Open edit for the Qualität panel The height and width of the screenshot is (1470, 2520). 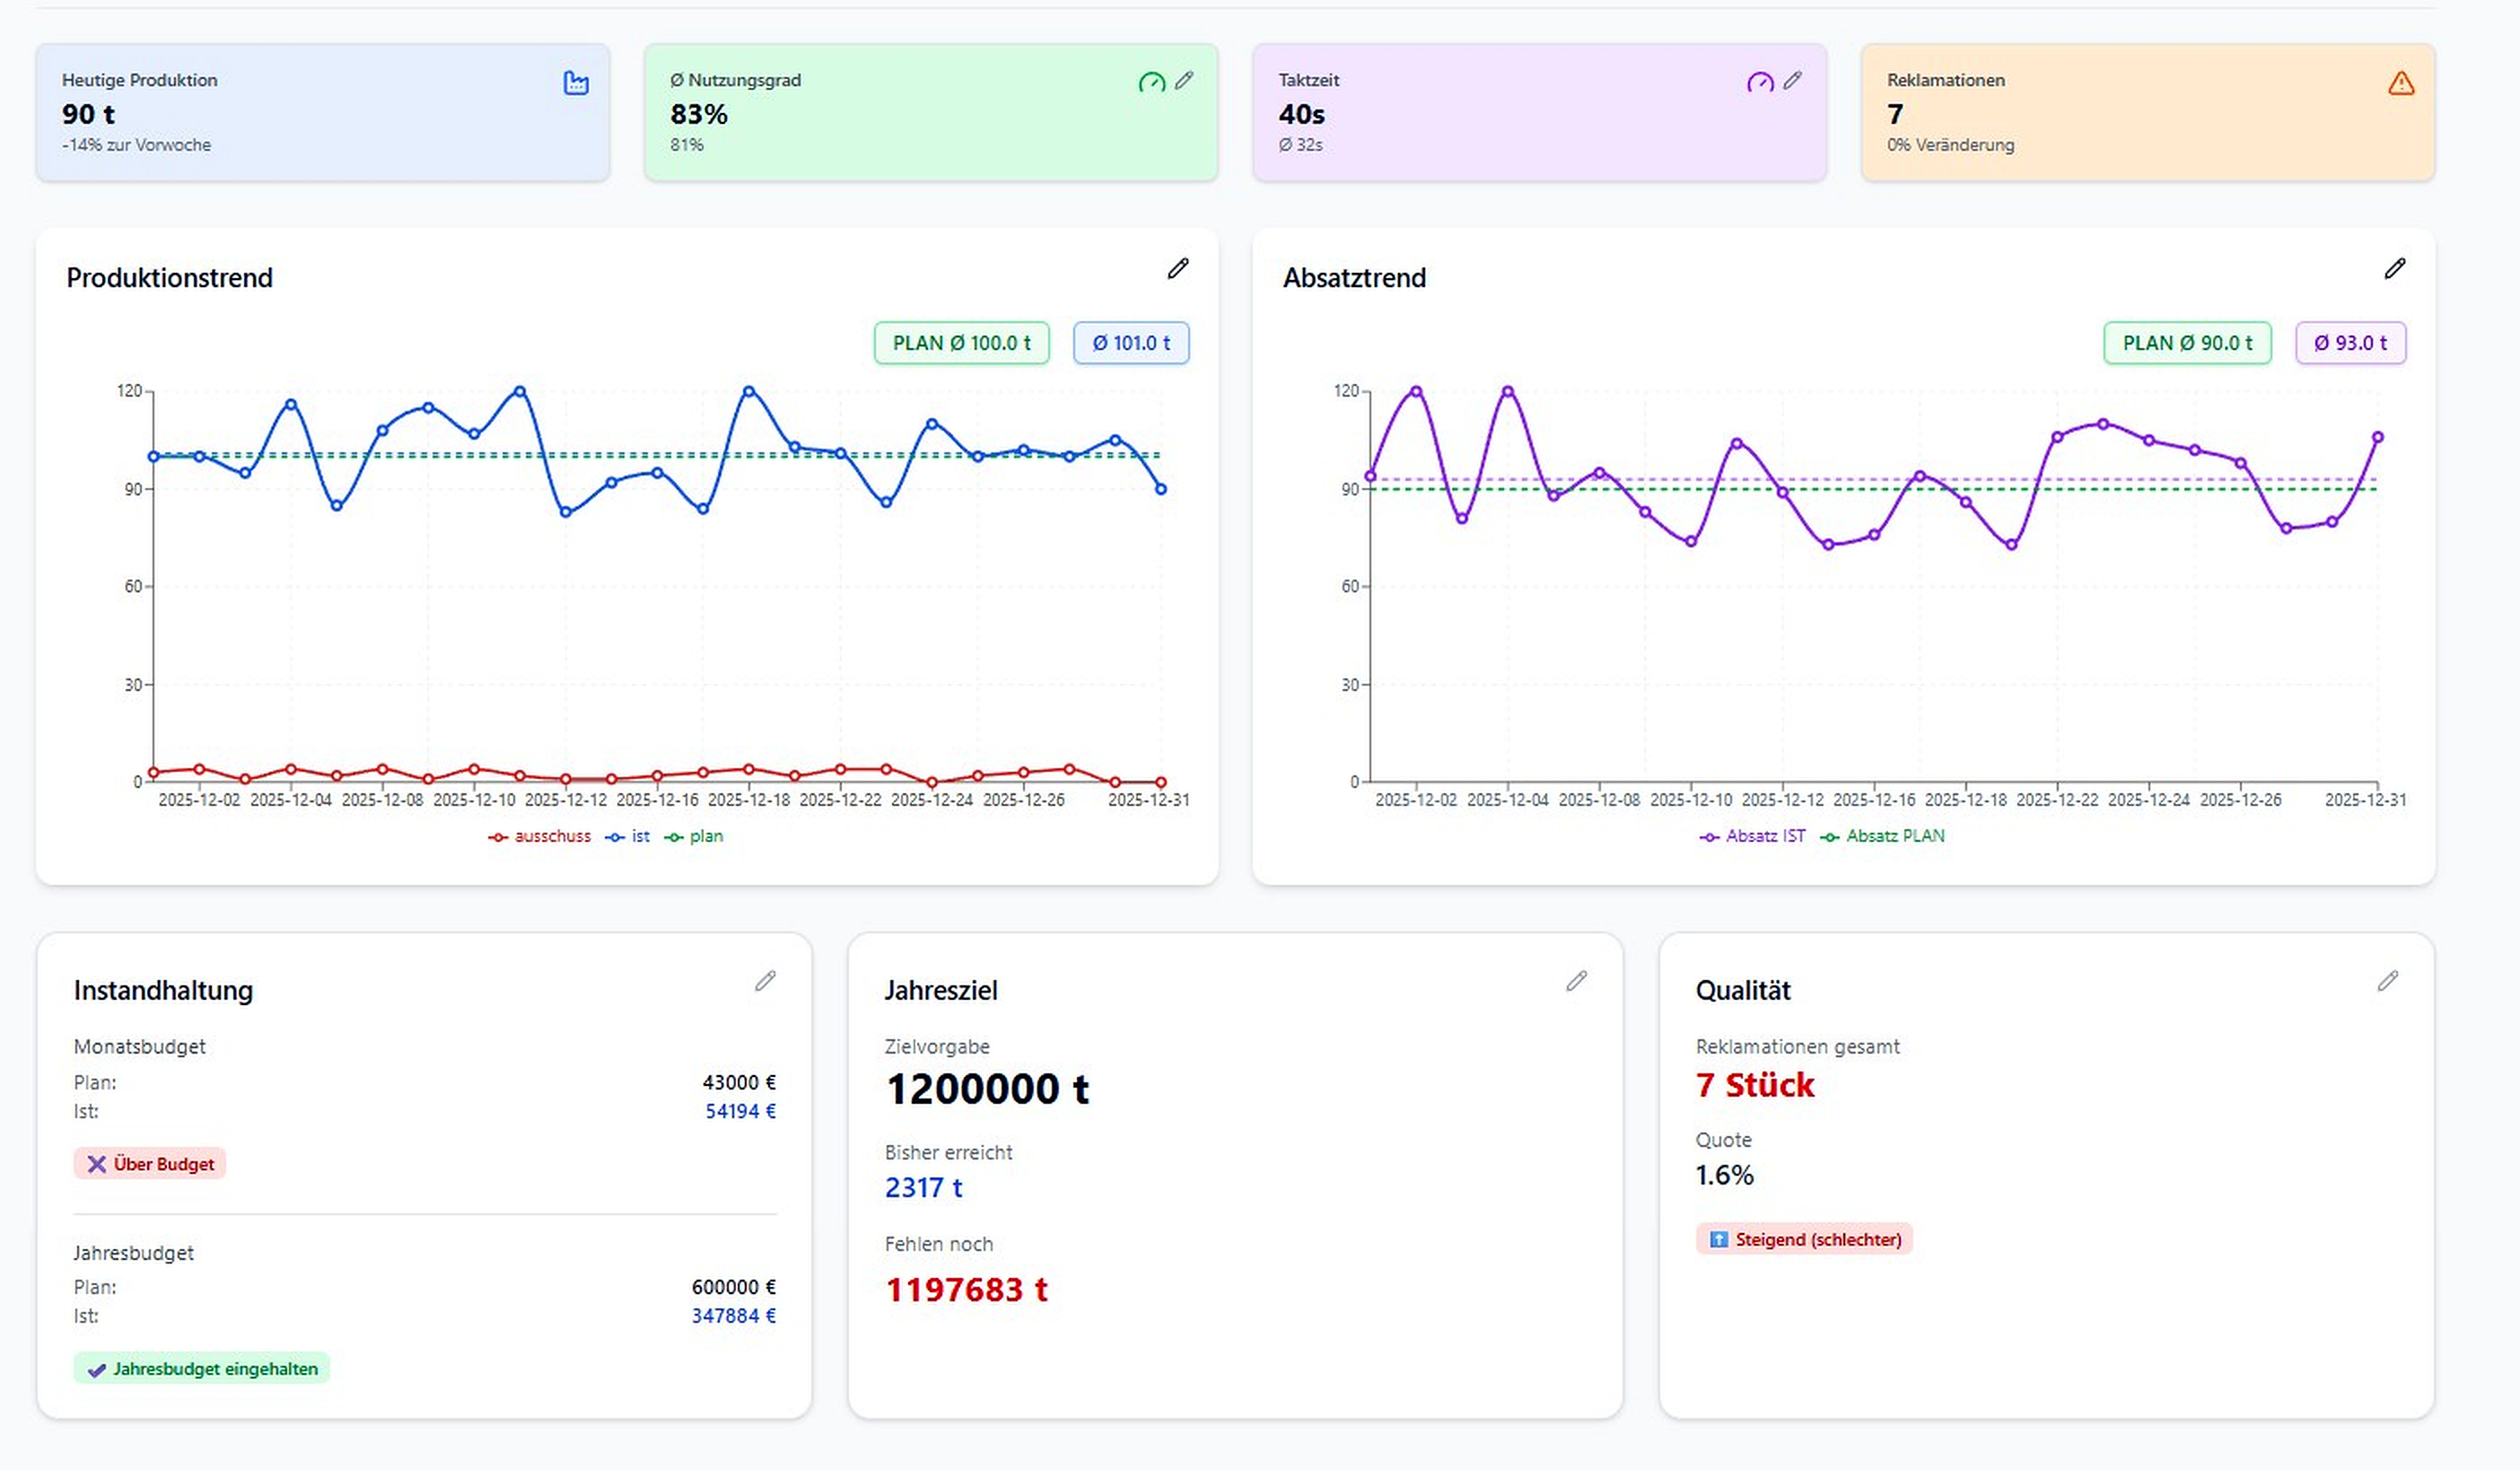(x=2387, y=981)
